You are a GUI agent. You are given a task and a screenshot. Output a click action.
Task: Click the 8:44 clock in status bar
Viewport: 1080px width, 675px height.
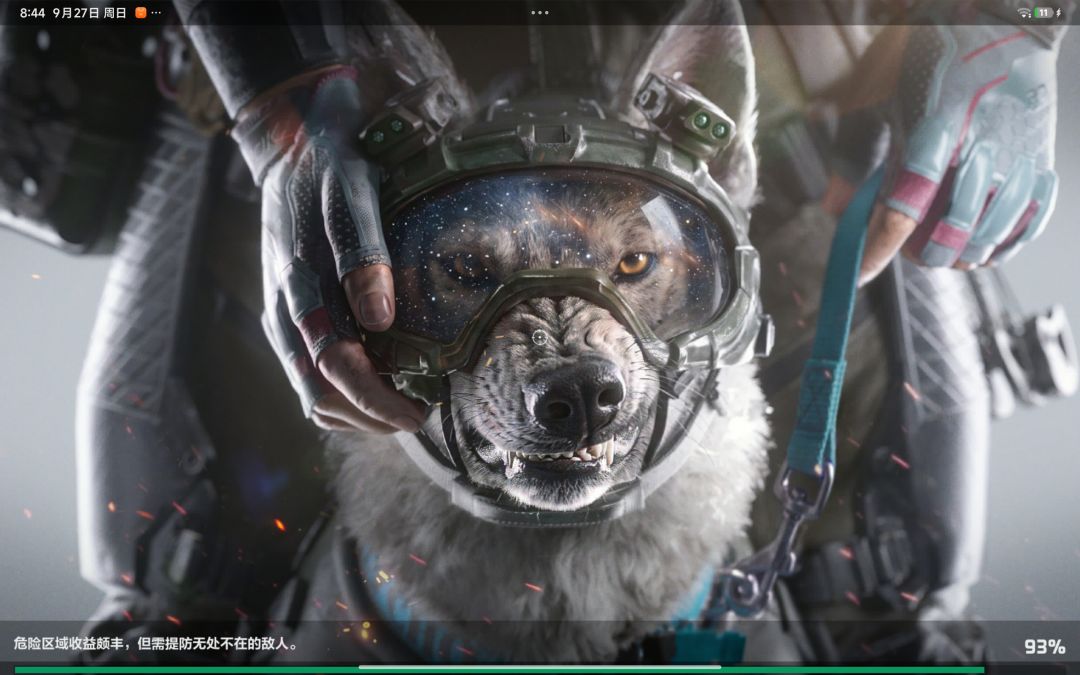pyautogui.click(x=32, y=12)
